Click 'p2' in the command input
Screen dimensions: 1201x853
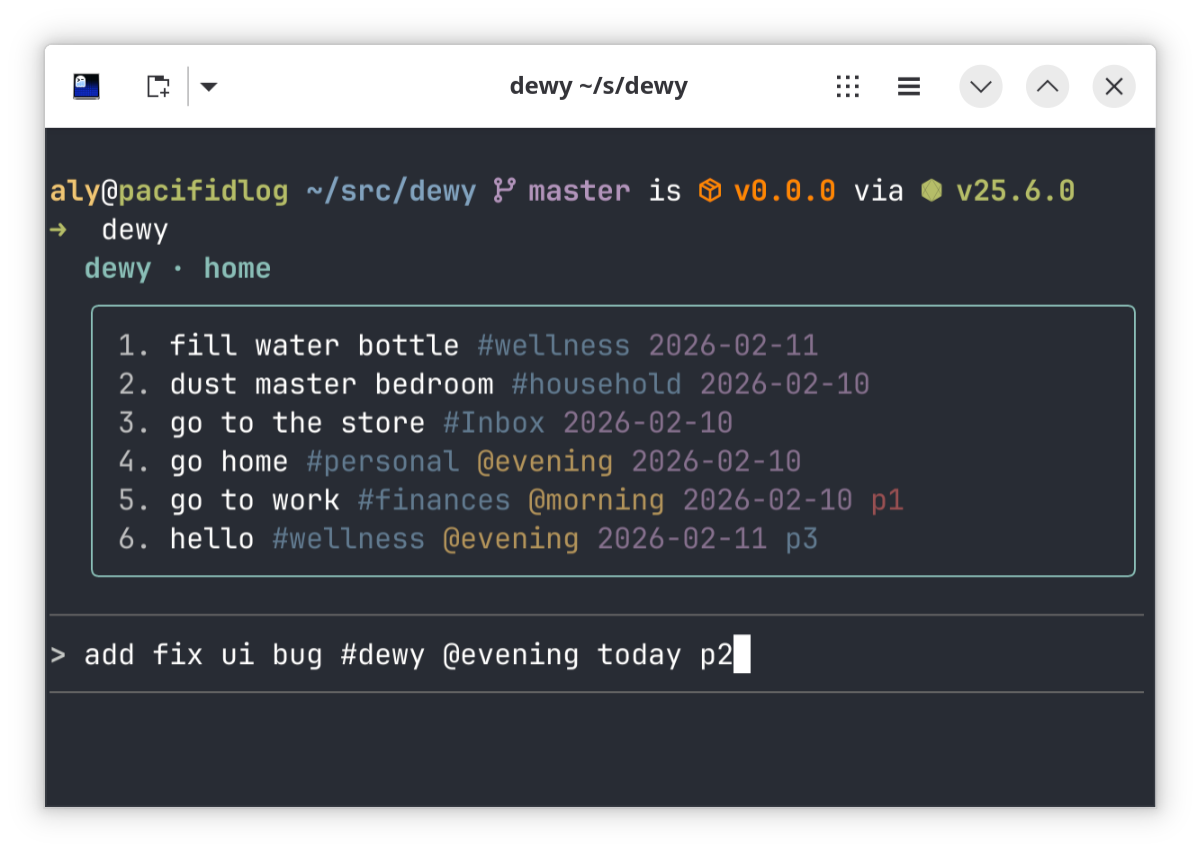(x=716, y=657)
